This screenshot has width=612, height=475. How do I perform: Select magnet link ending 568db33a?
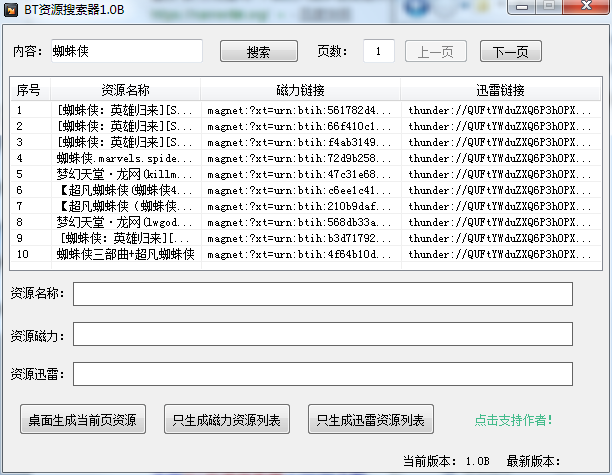point(299,222)
